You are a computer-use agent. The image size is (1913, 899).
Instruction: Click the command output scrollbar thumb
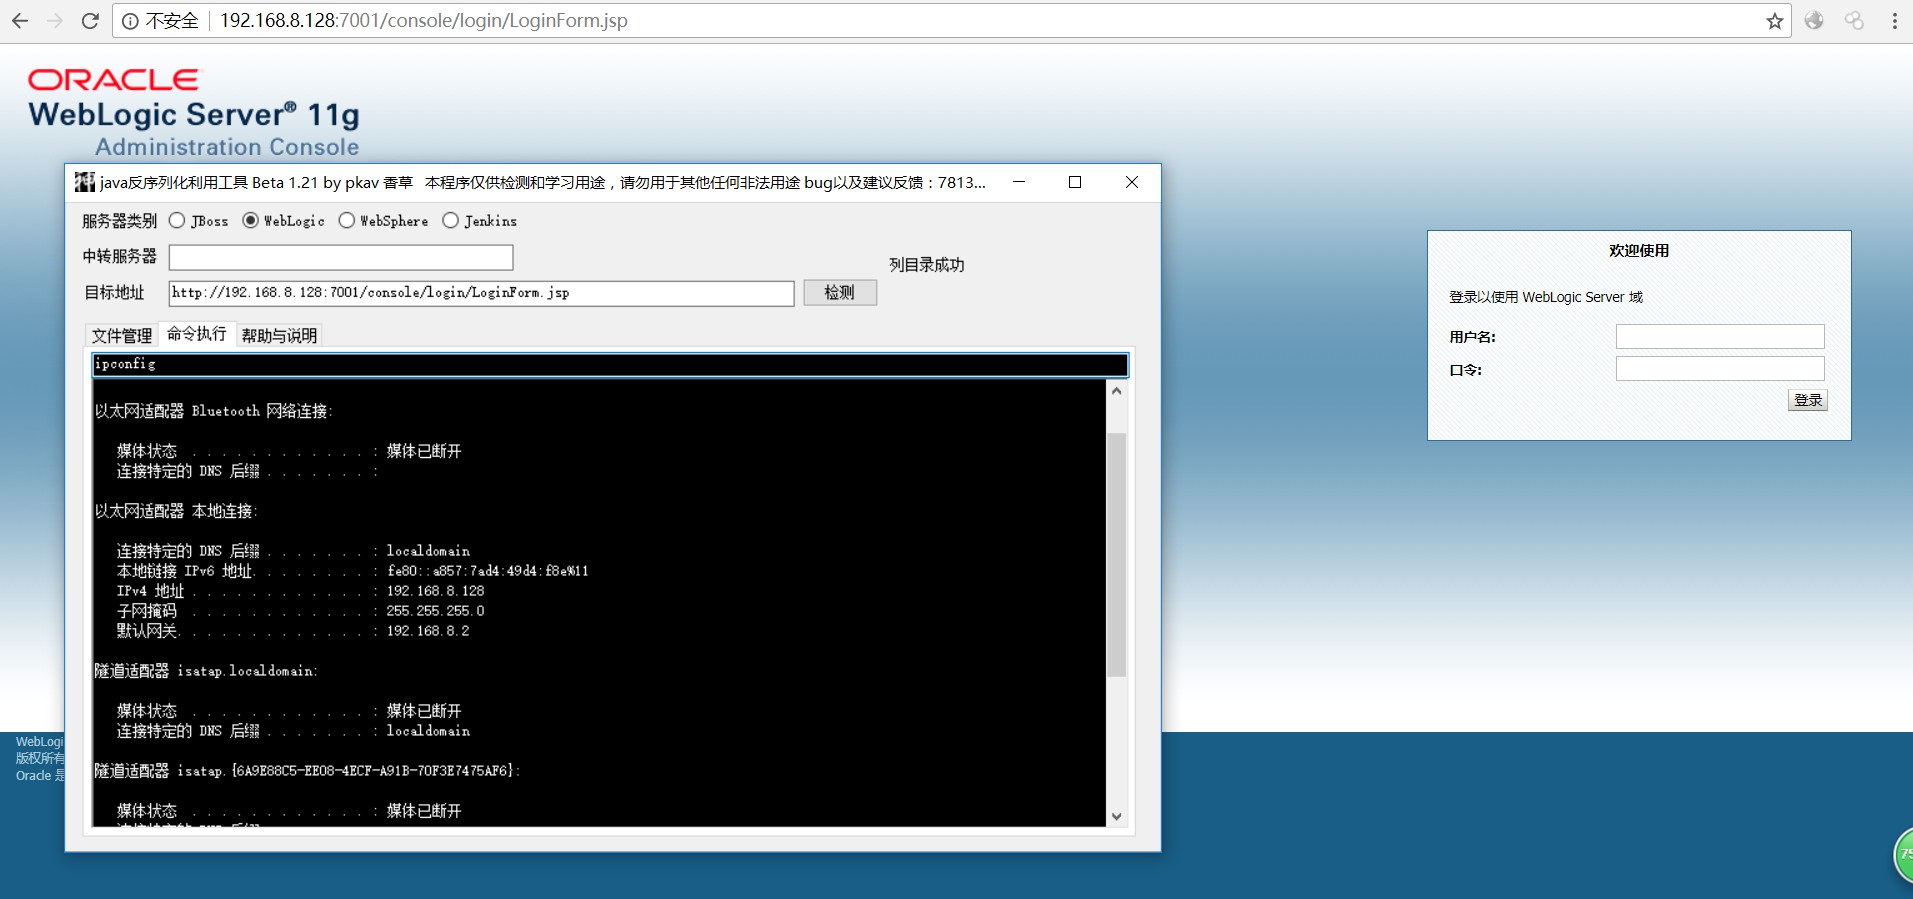pos(1117,555)
